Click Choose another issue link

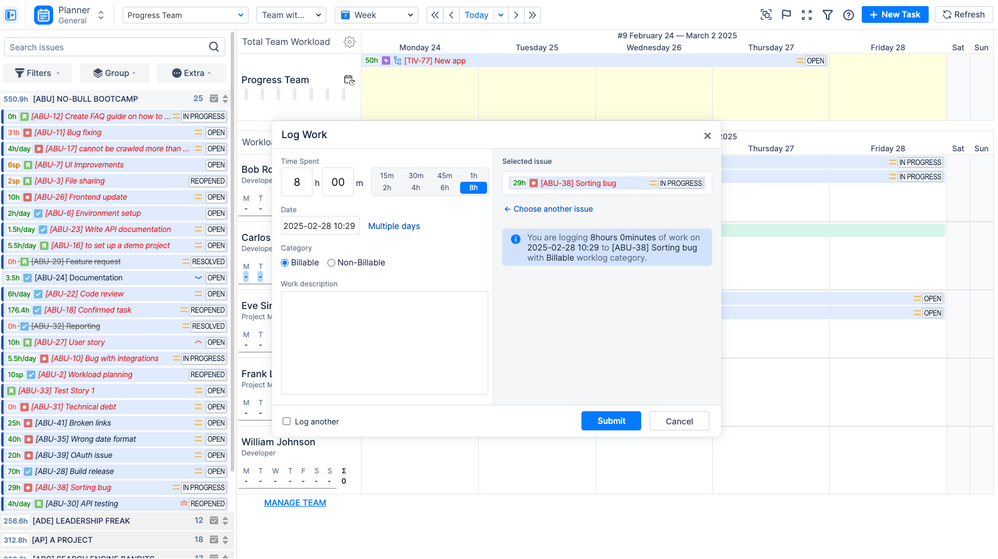point(549,209)
